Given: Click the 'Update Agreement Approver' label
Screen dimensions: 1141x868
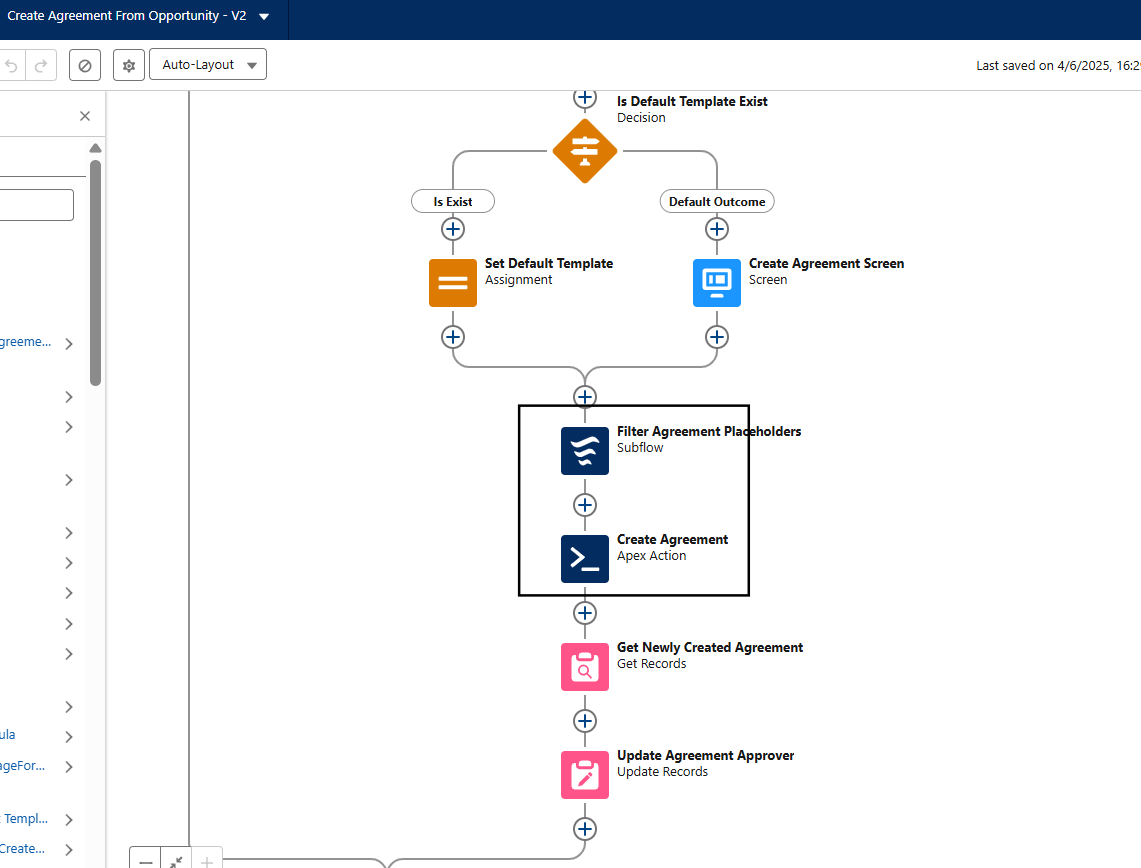Looking at the screenshot, I should tap(705, 755).
